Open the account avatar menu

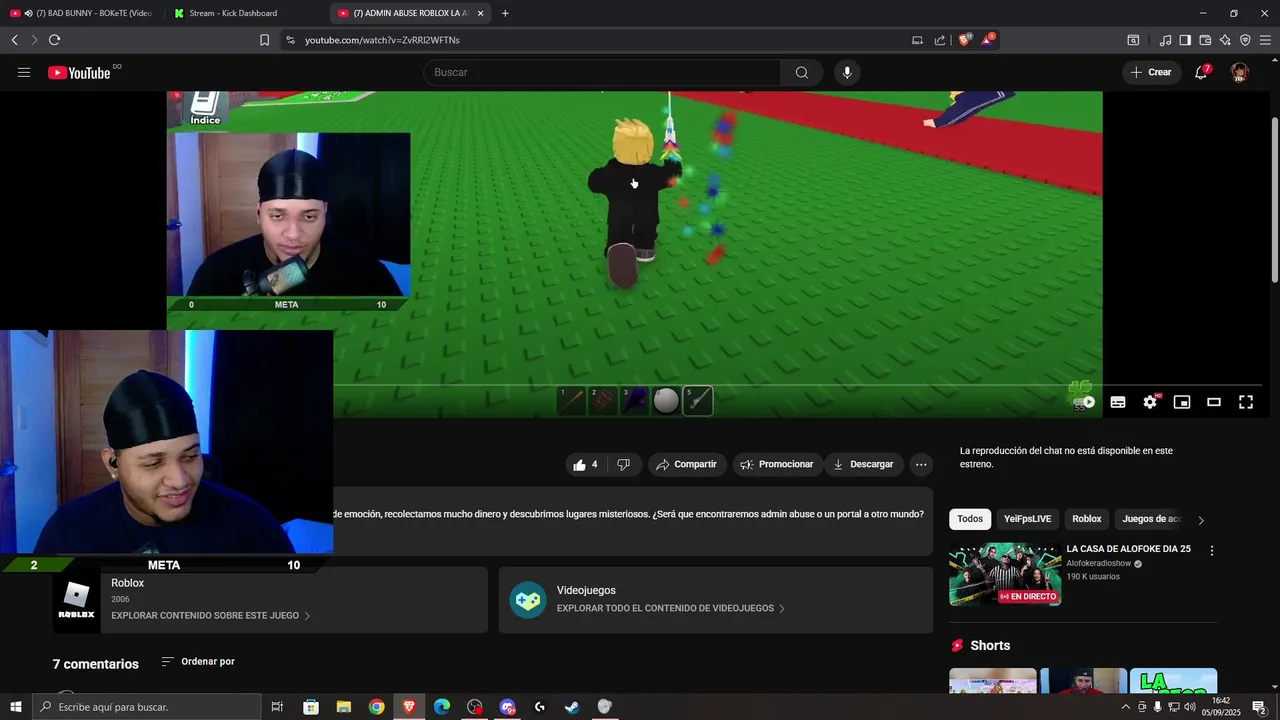pyautogui.click(x=1240, y=72)
